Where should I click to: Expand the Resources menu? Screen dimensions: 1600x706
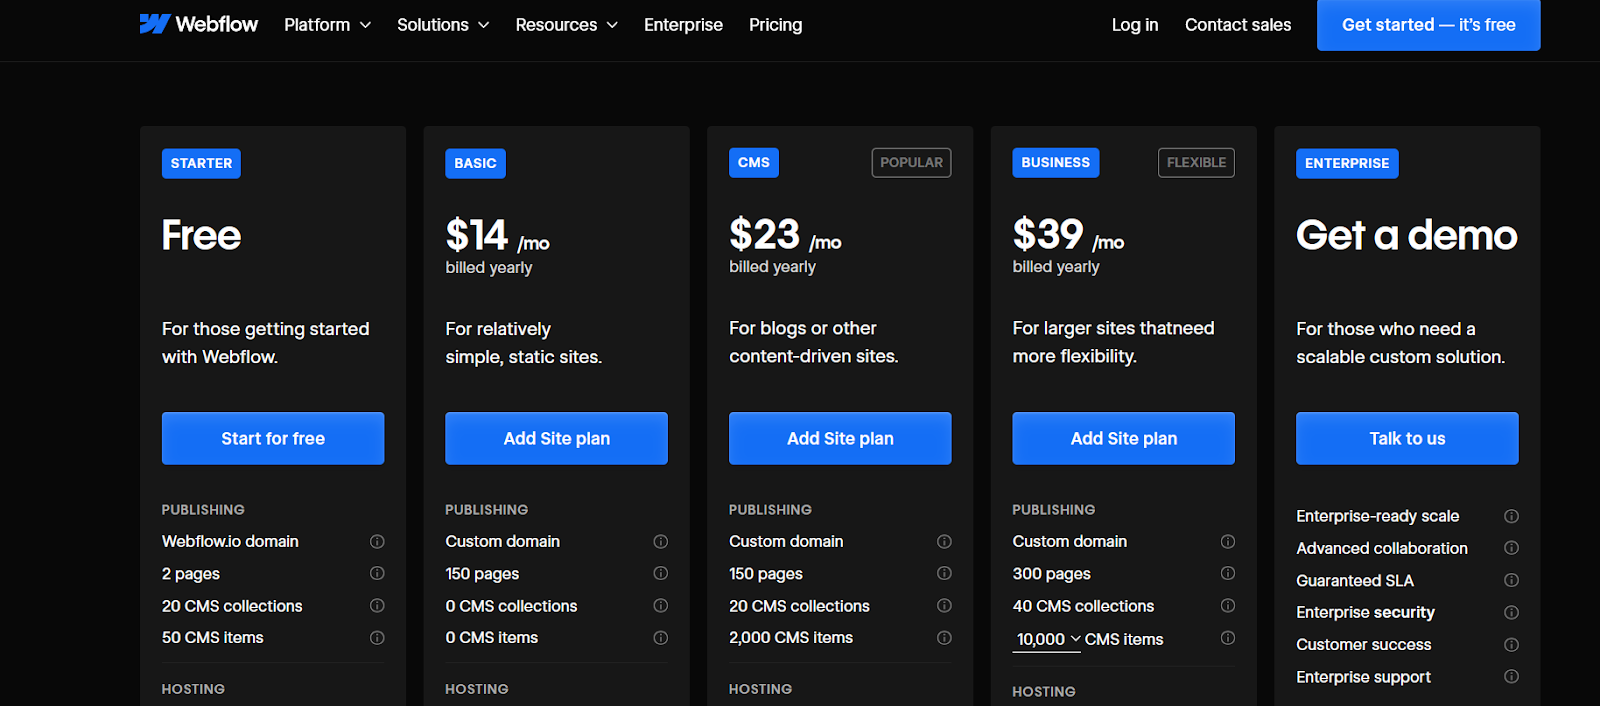coord(567,24)
